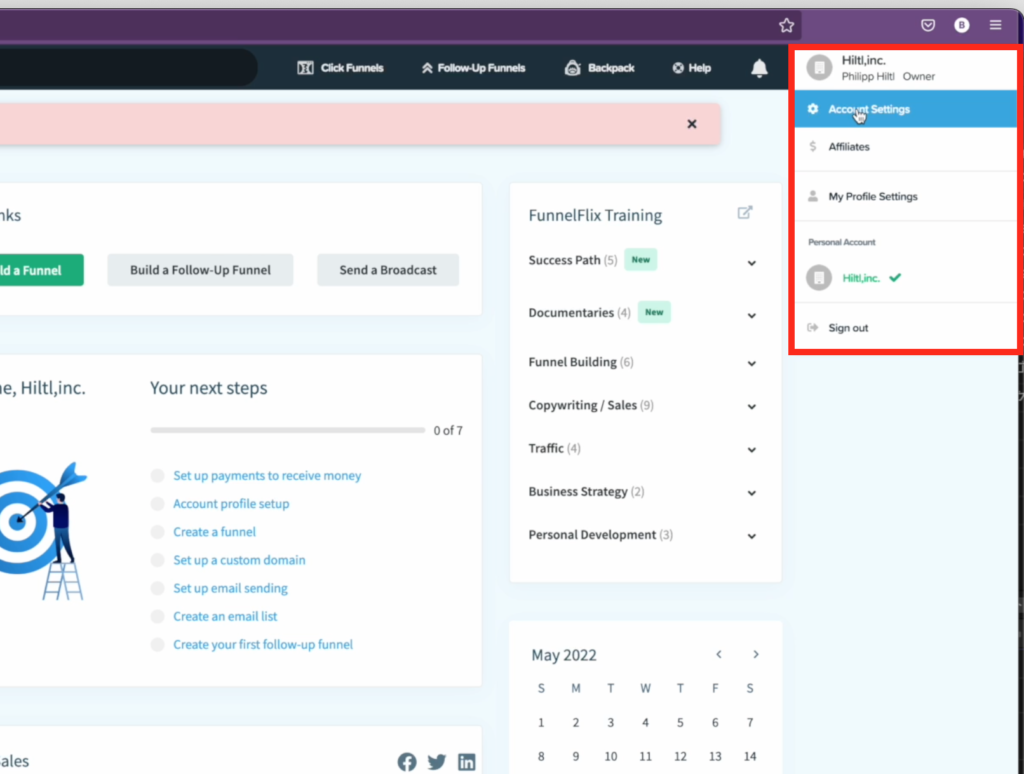Click the next steps progress bar
The image size is (1024, 774).
[287, 430]
